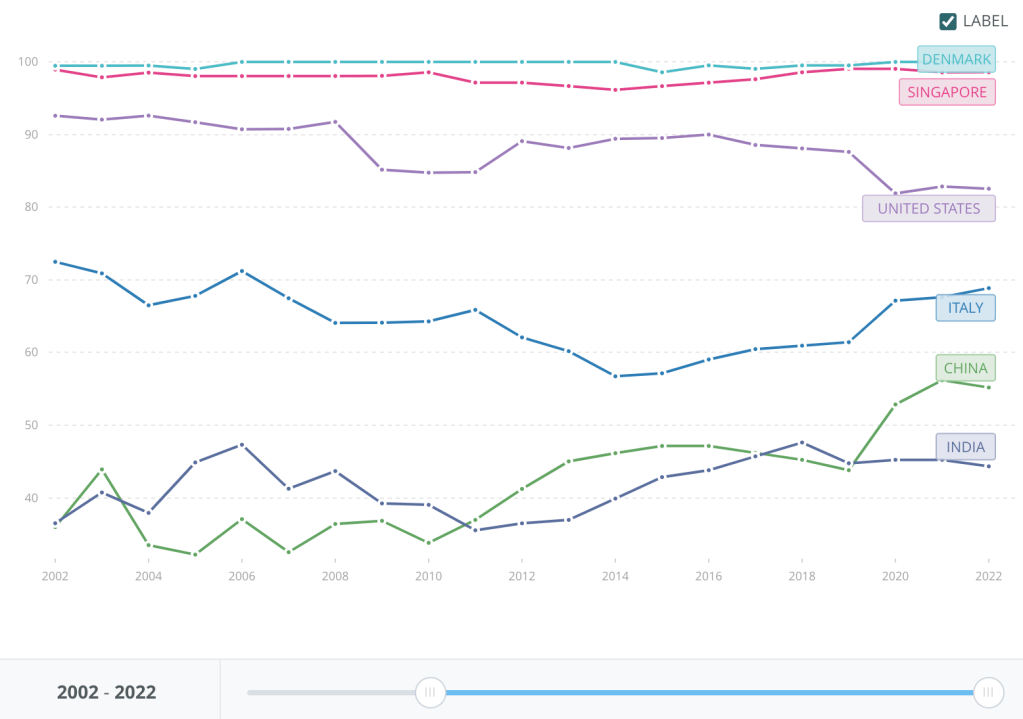Click the INDIA label tag
Image resolution: width=1023 pixels, height=719 pixels.
(x=965, y=447)
